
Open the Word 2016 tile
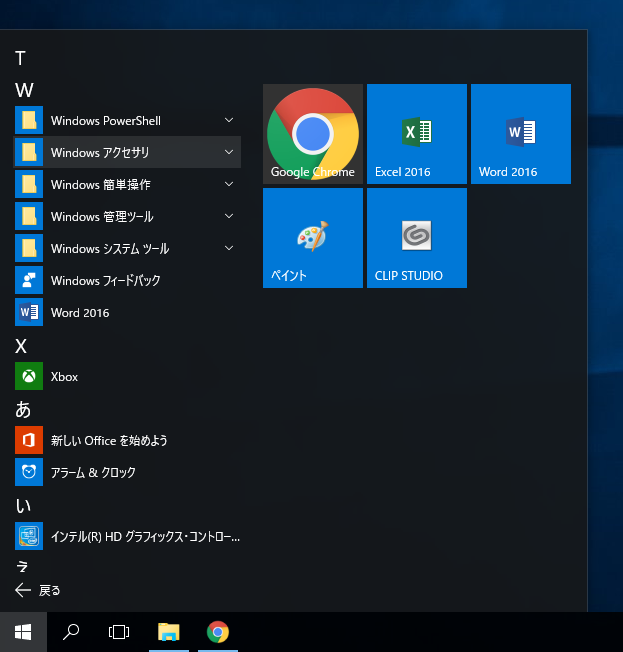click(520, 134)
